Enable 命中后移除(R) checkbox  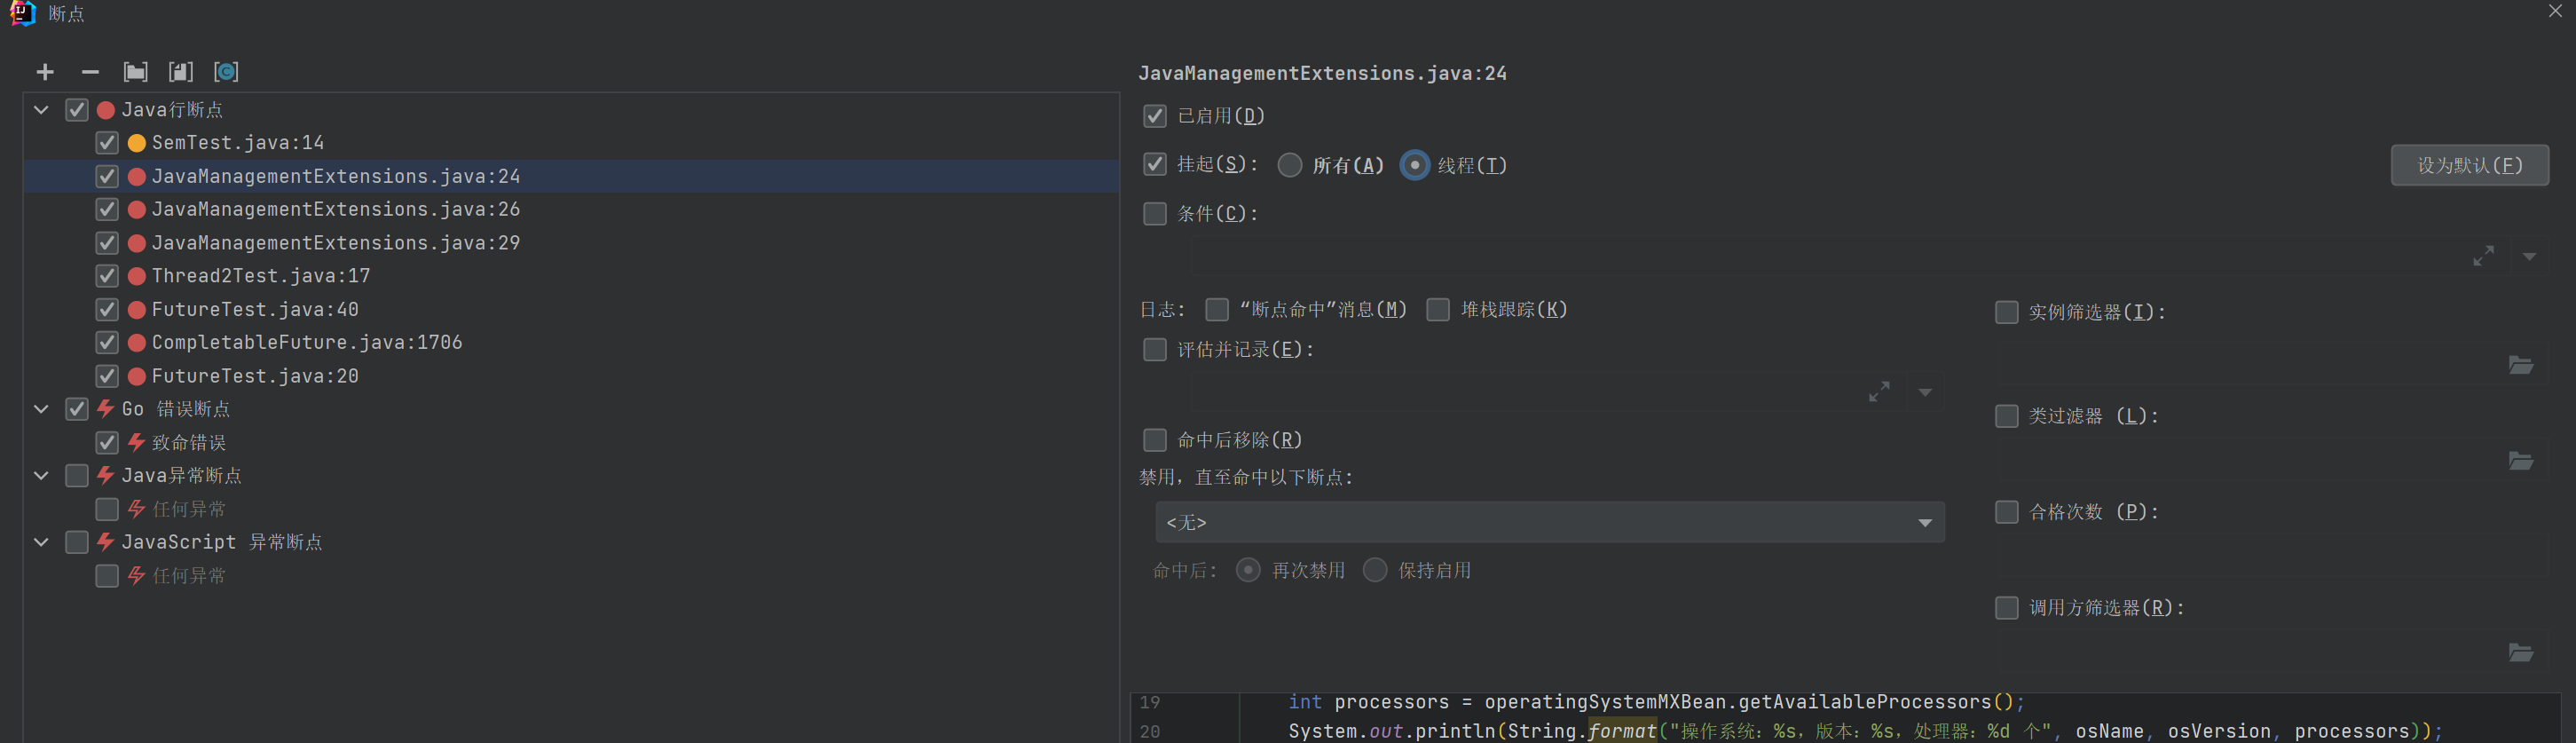(x=1155, y=440)
